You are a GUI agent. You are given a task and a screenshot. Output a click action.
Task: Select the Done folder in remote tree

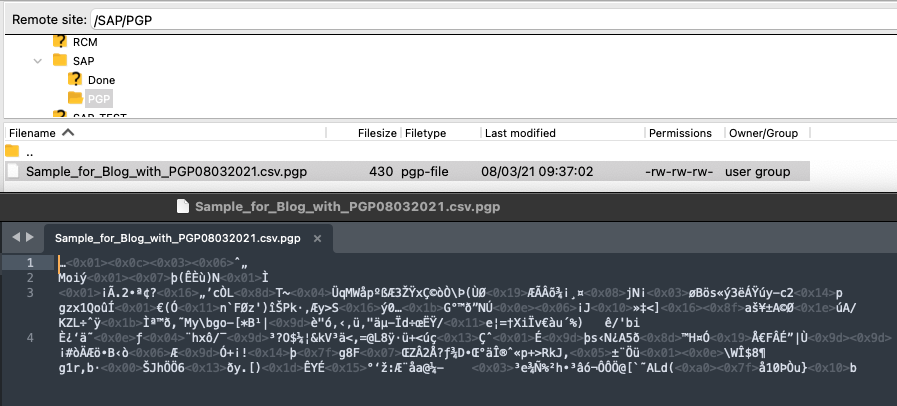(x=101, y=79)
